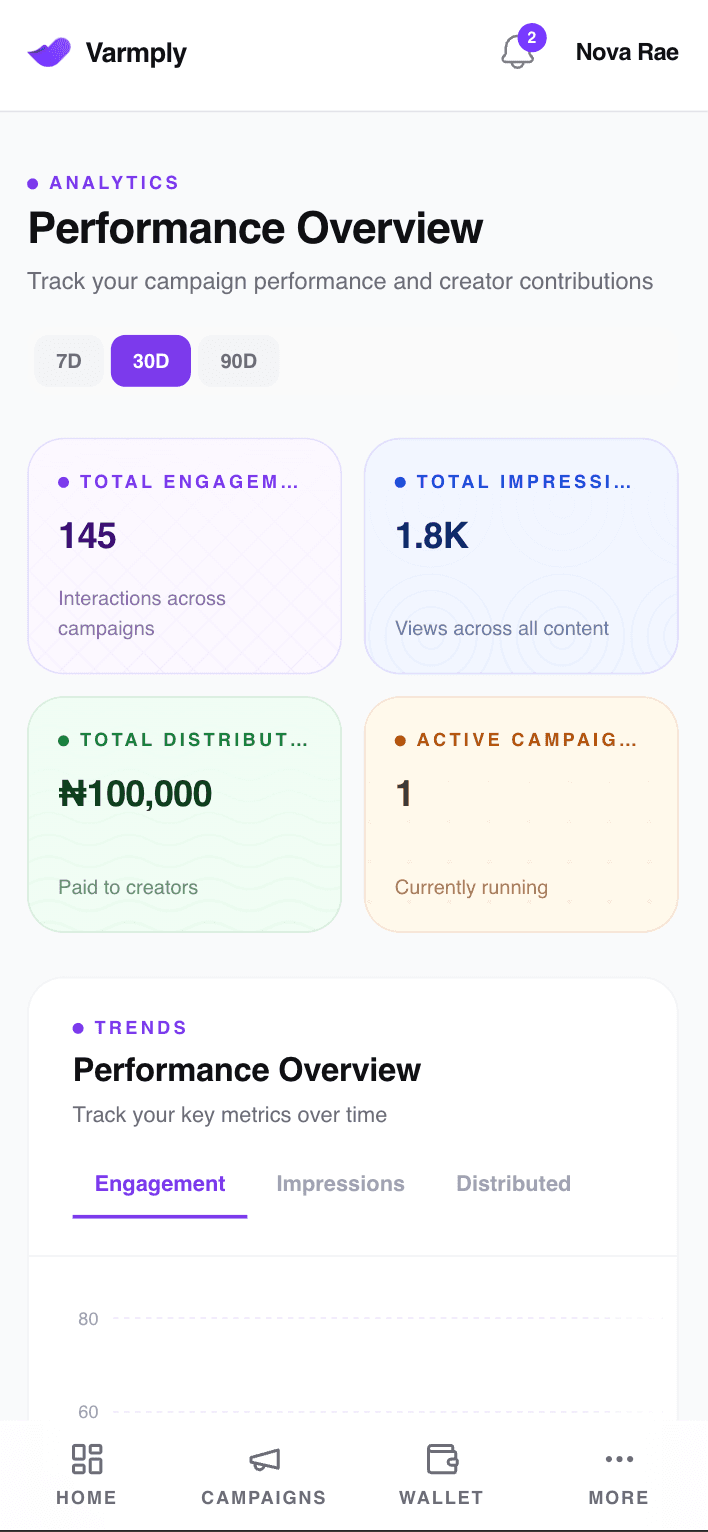708x1532 pixels.
Task: Tap the Home grid icon
Action: (x=87, y=1459)
